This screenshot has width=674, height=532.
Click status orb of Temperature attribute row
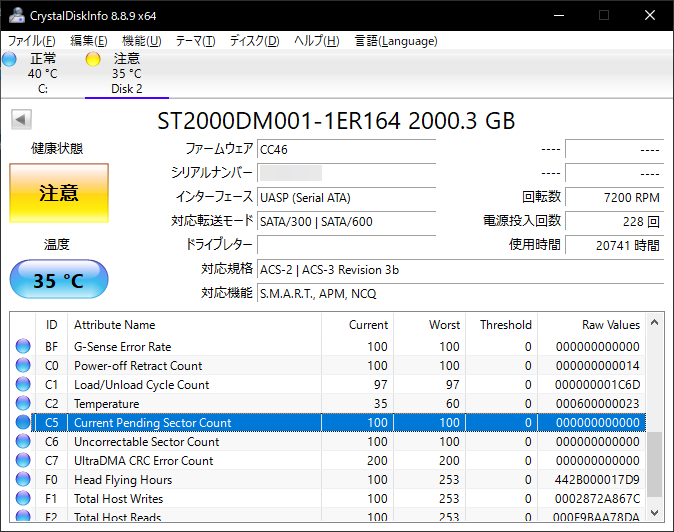coord(23,403)
